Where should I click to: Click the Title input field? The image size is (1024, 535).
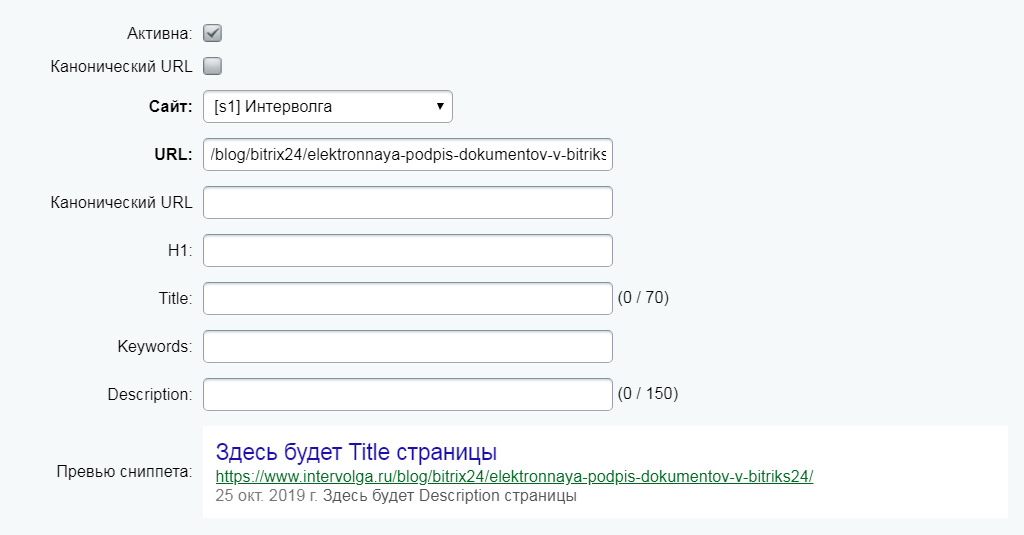point(408,299)
